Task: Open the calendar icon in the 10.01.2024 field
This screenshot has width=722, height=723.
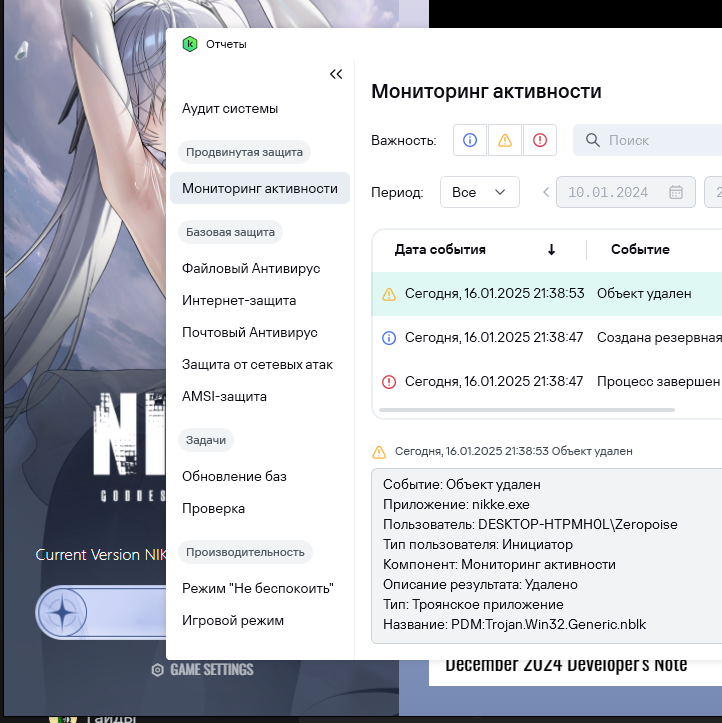Action: tap(676, 192)
